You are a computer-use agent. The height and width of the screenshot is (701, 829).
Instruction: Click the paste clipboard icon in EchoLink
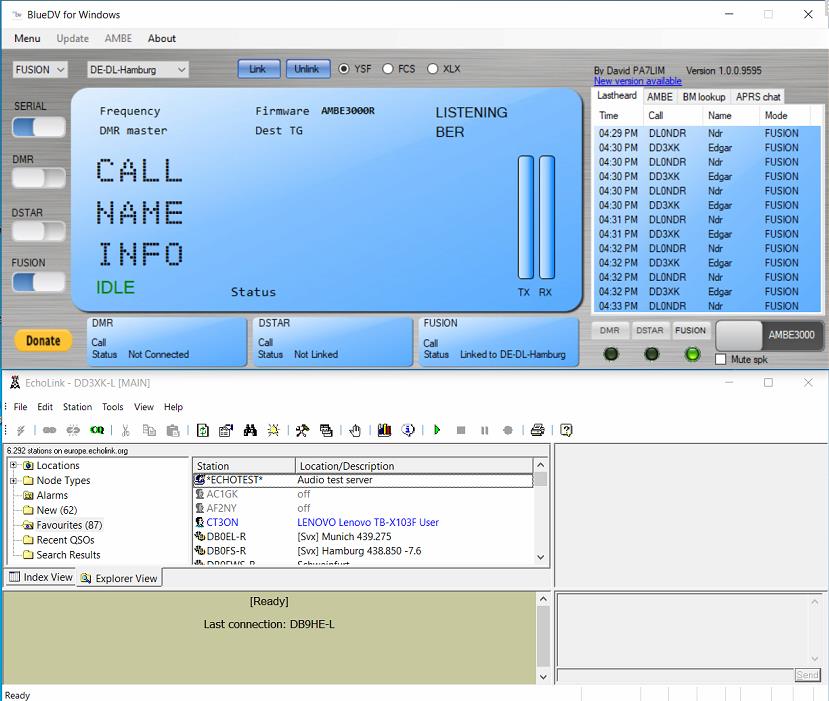click(173, 430)
